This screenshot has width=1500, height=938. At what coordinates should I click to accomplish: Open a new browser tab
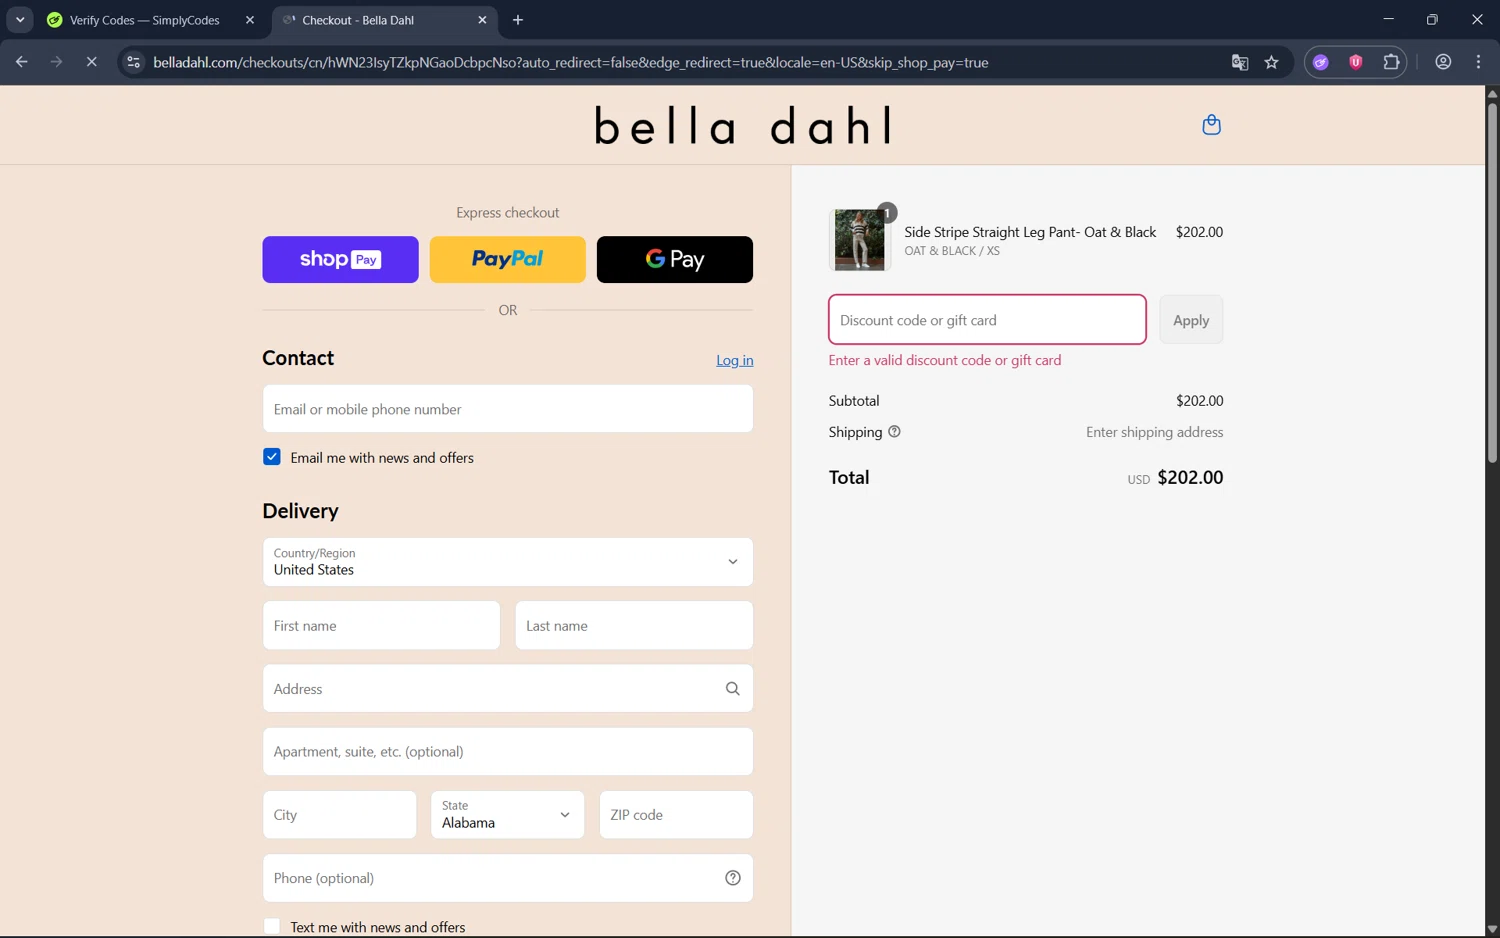tap(518, 20)
